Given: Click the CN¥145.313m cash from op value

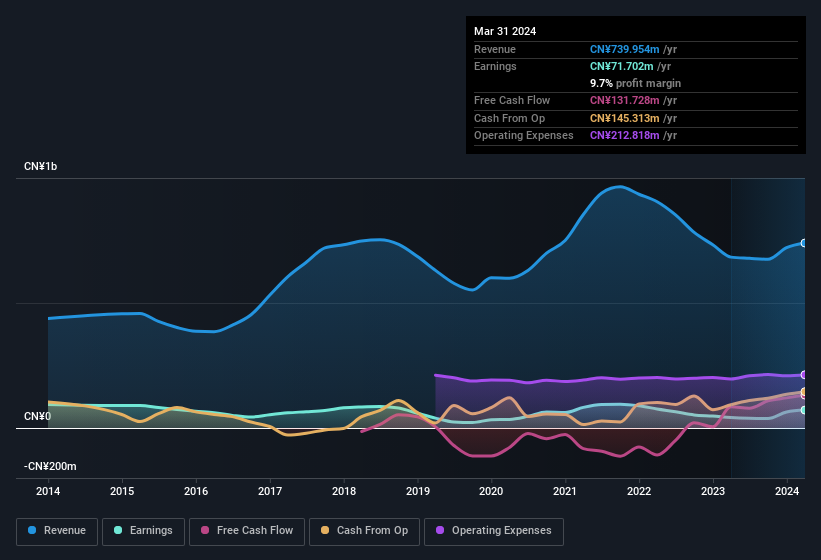Looking at the screenshot, I should 625,118.
